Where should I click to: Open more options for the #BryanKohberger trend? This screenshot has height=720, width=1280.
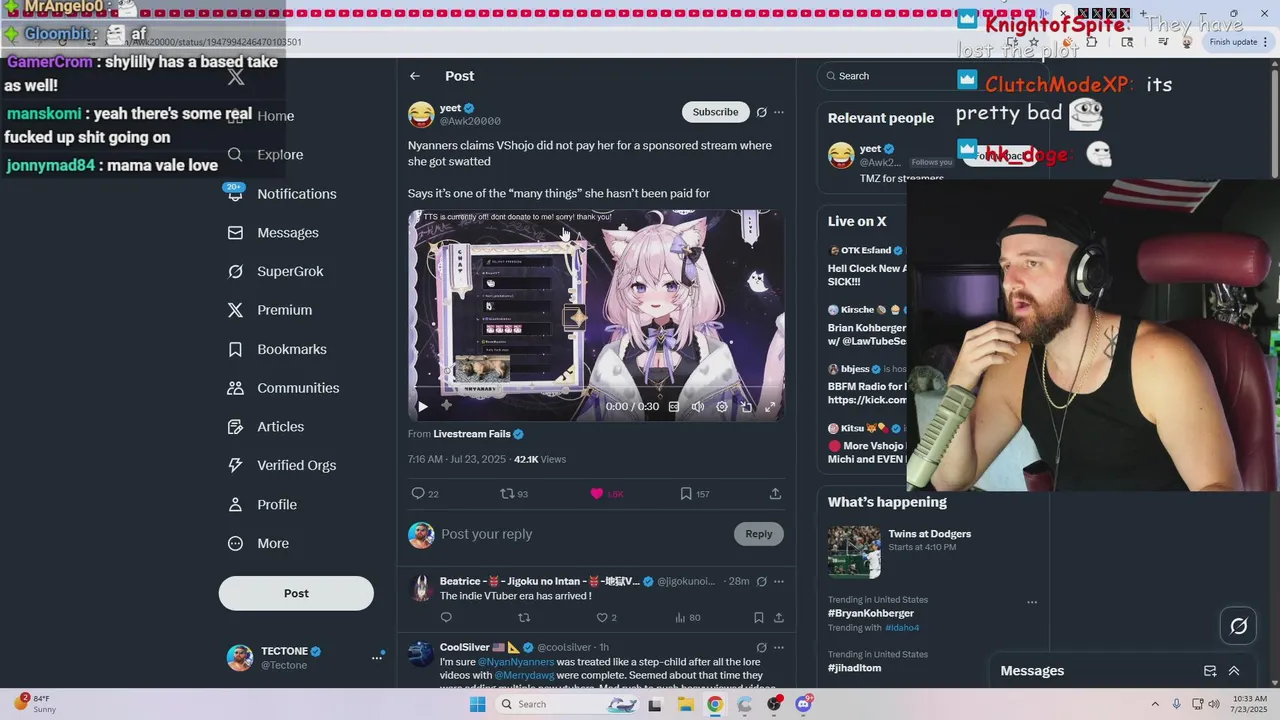pos(1032,602)
